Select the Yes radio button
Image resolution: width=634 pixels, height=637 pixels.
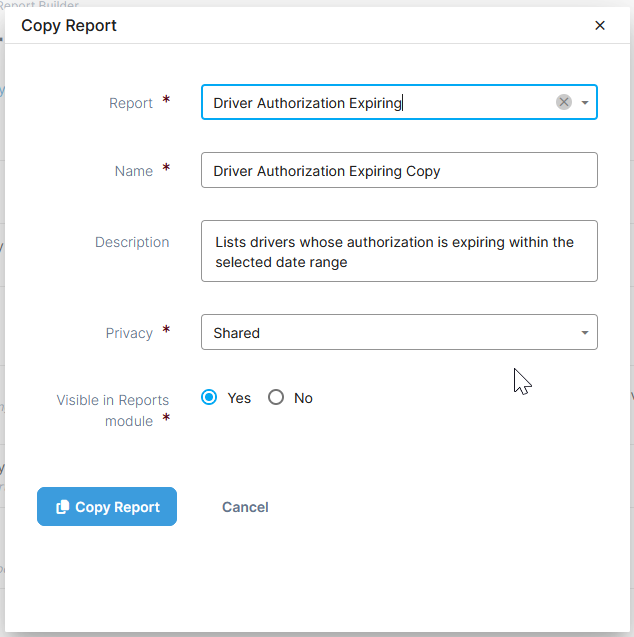(209, 398)
